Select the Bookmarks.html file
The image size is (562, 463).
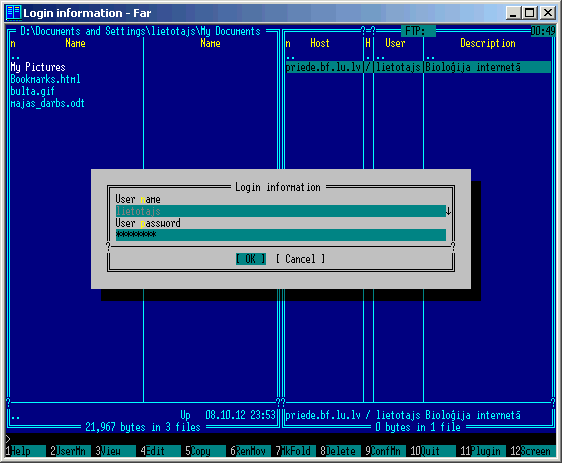[46, 79]
